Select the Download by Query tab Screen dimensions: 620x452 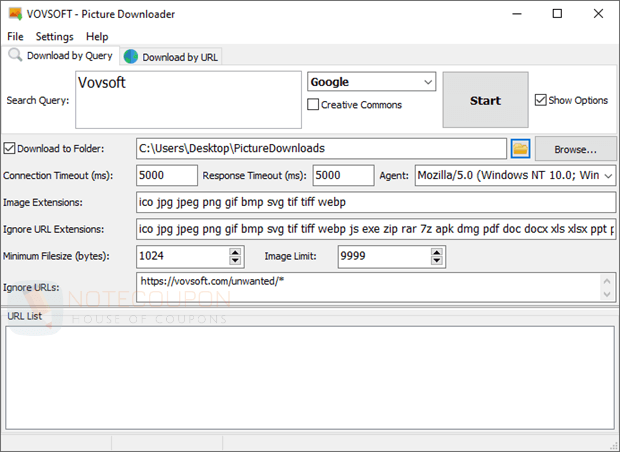(60, 55)
